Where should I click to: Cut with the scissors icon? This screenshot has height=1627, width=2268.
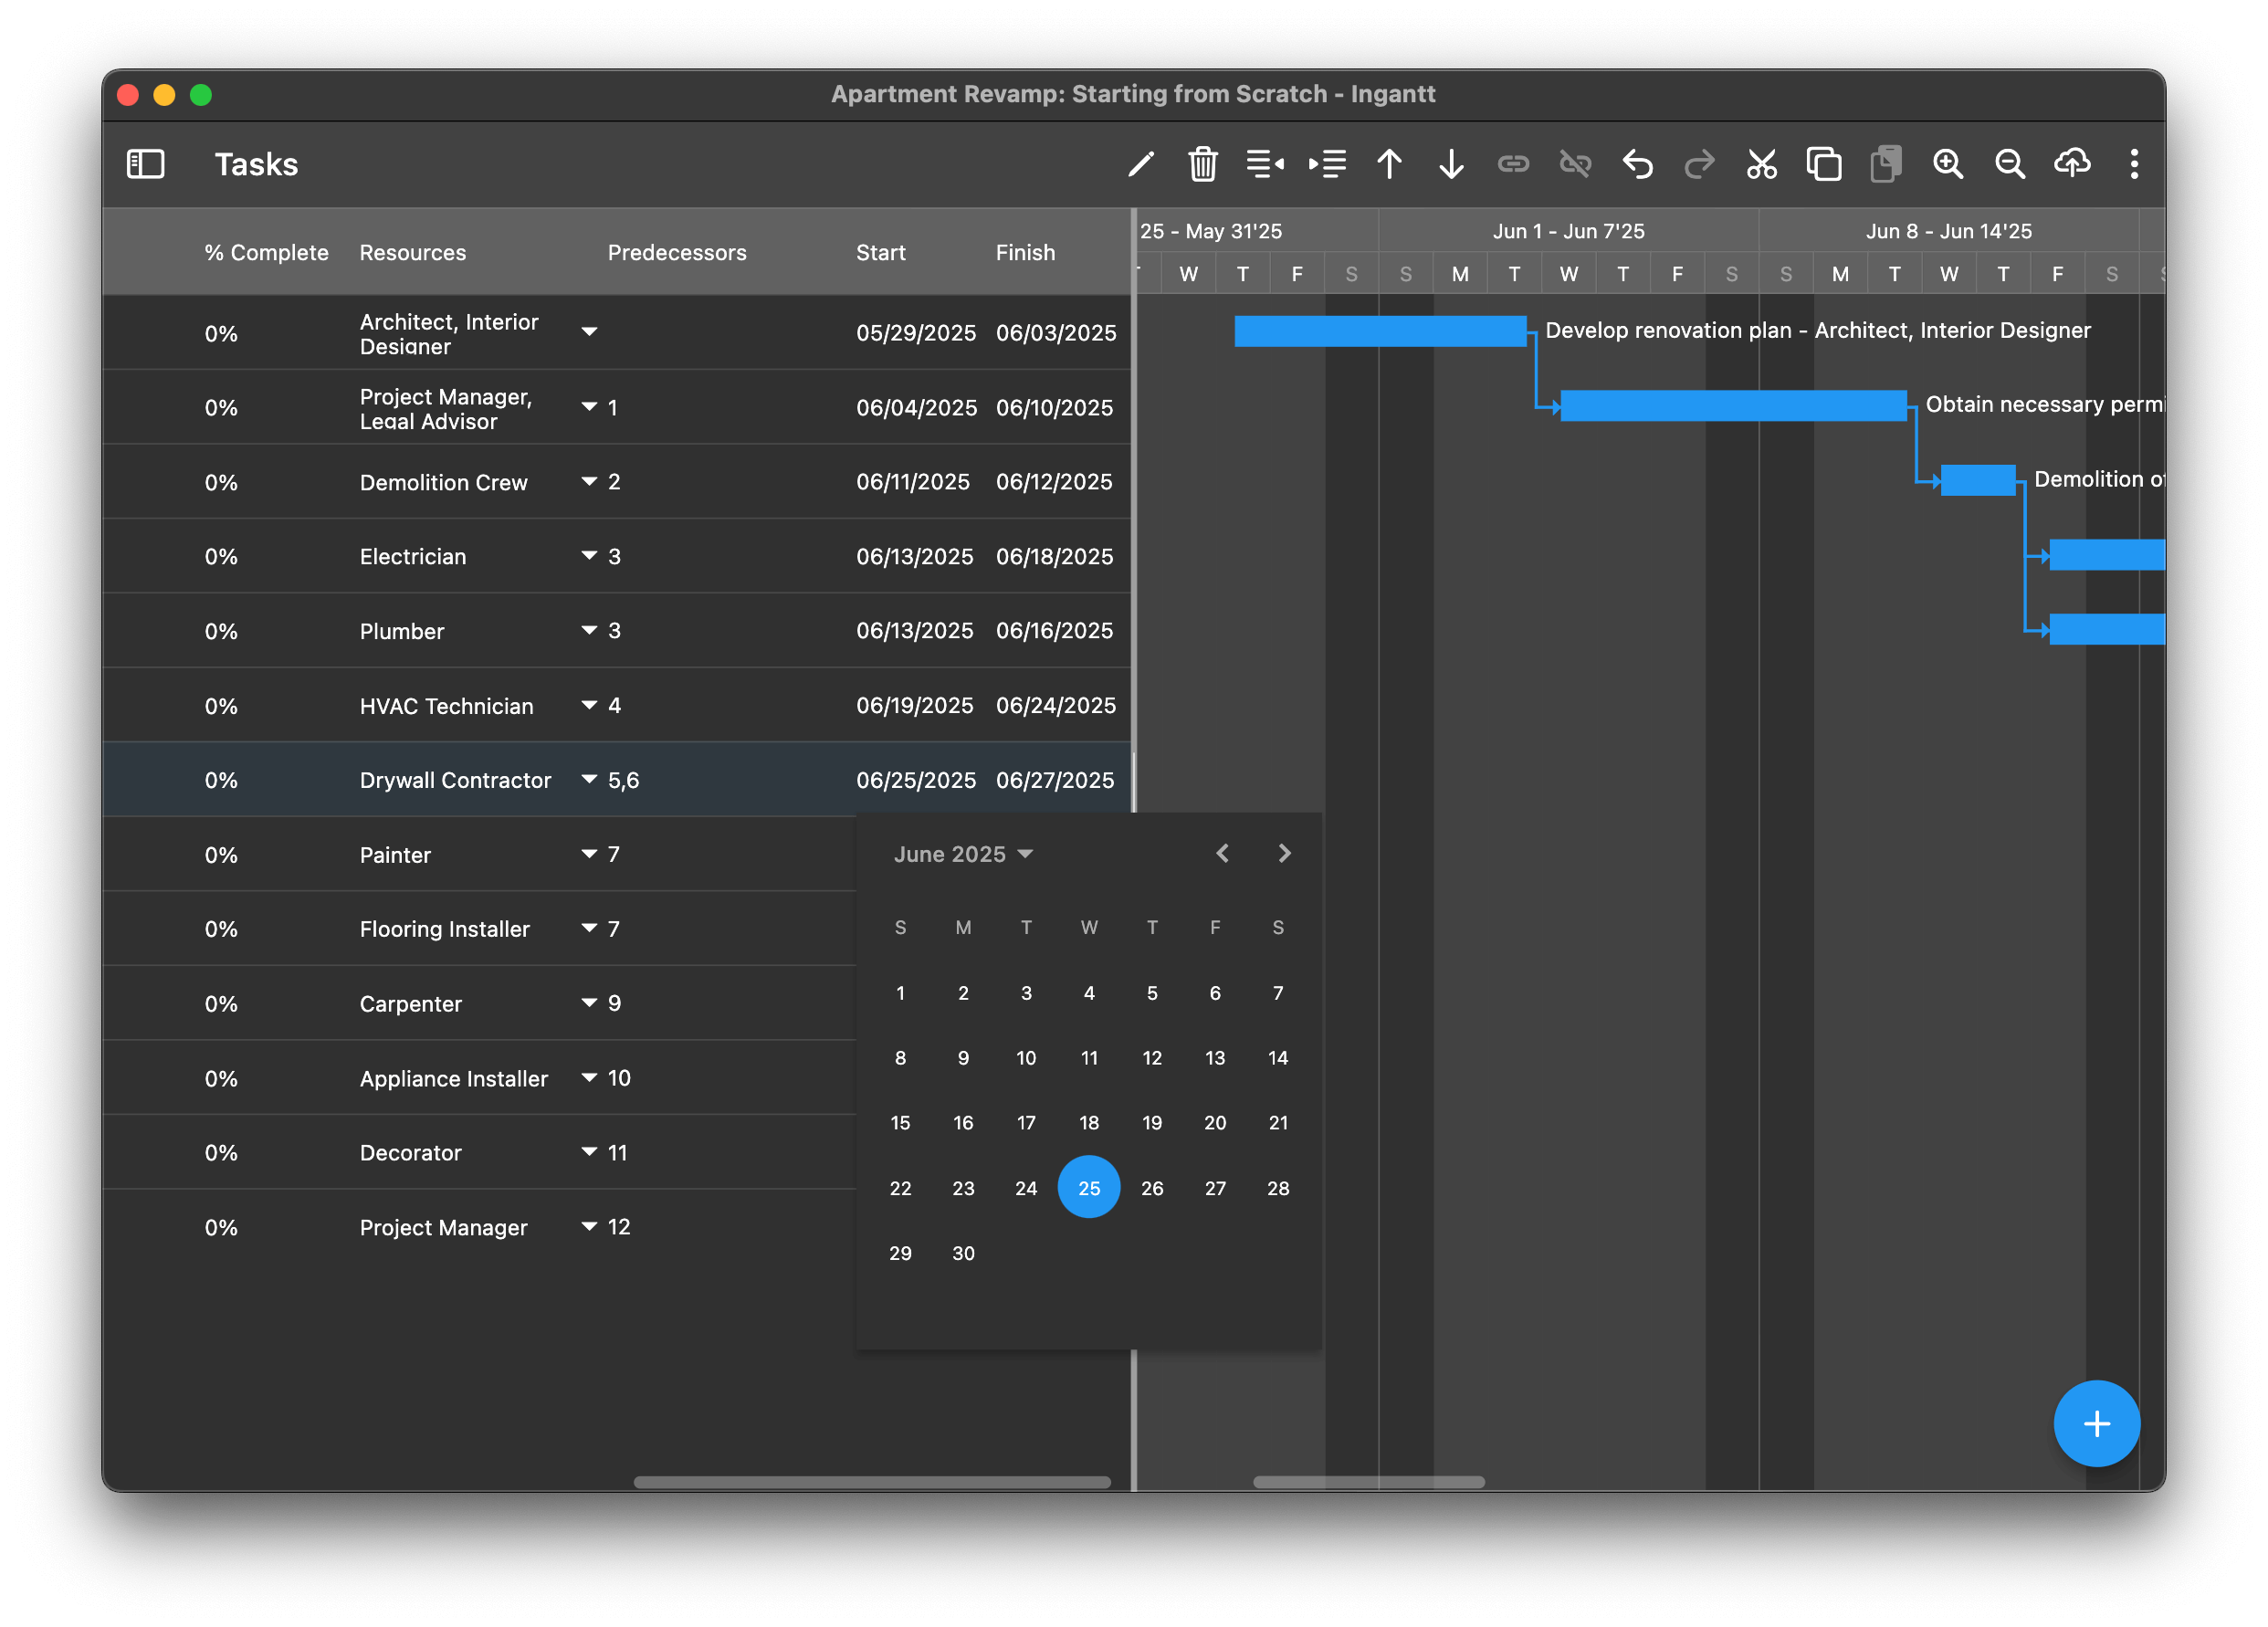pyautogui.click(x=1762, y=164)
